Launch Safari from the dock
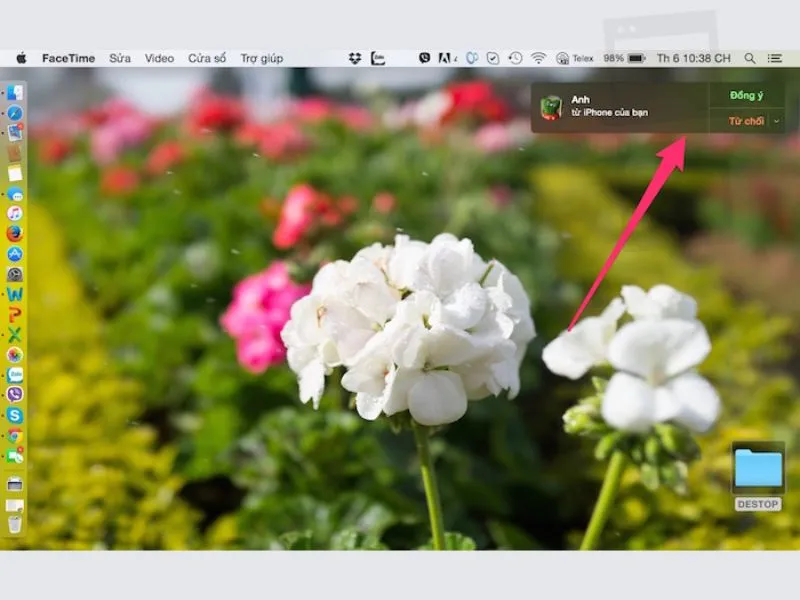Viewport: 800px width, 600px height. click(15, 113)
